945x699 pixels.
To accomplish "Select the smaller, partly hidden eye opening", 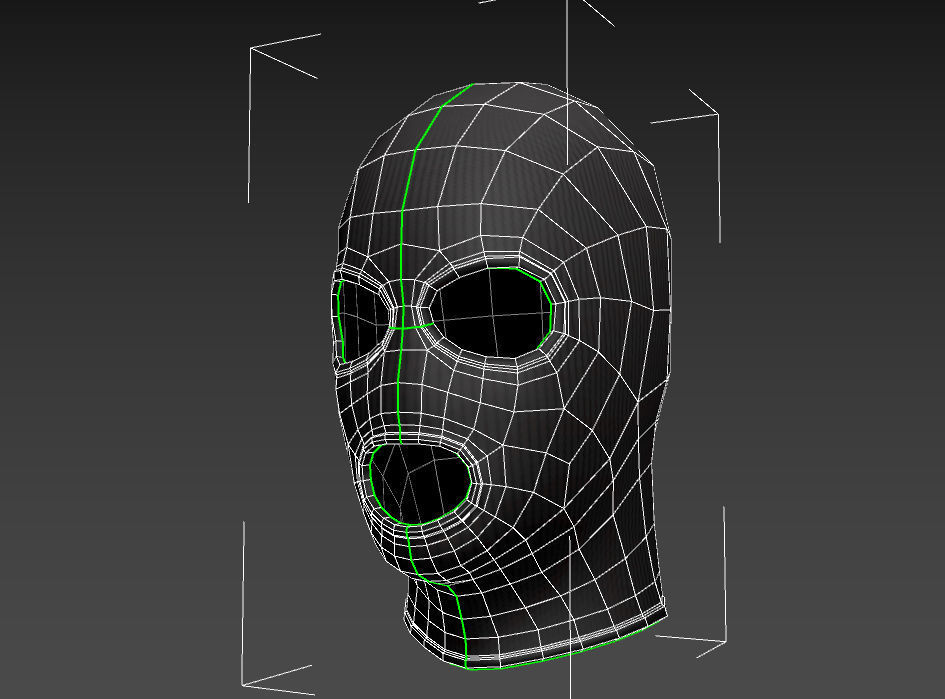I will [363, 320].
